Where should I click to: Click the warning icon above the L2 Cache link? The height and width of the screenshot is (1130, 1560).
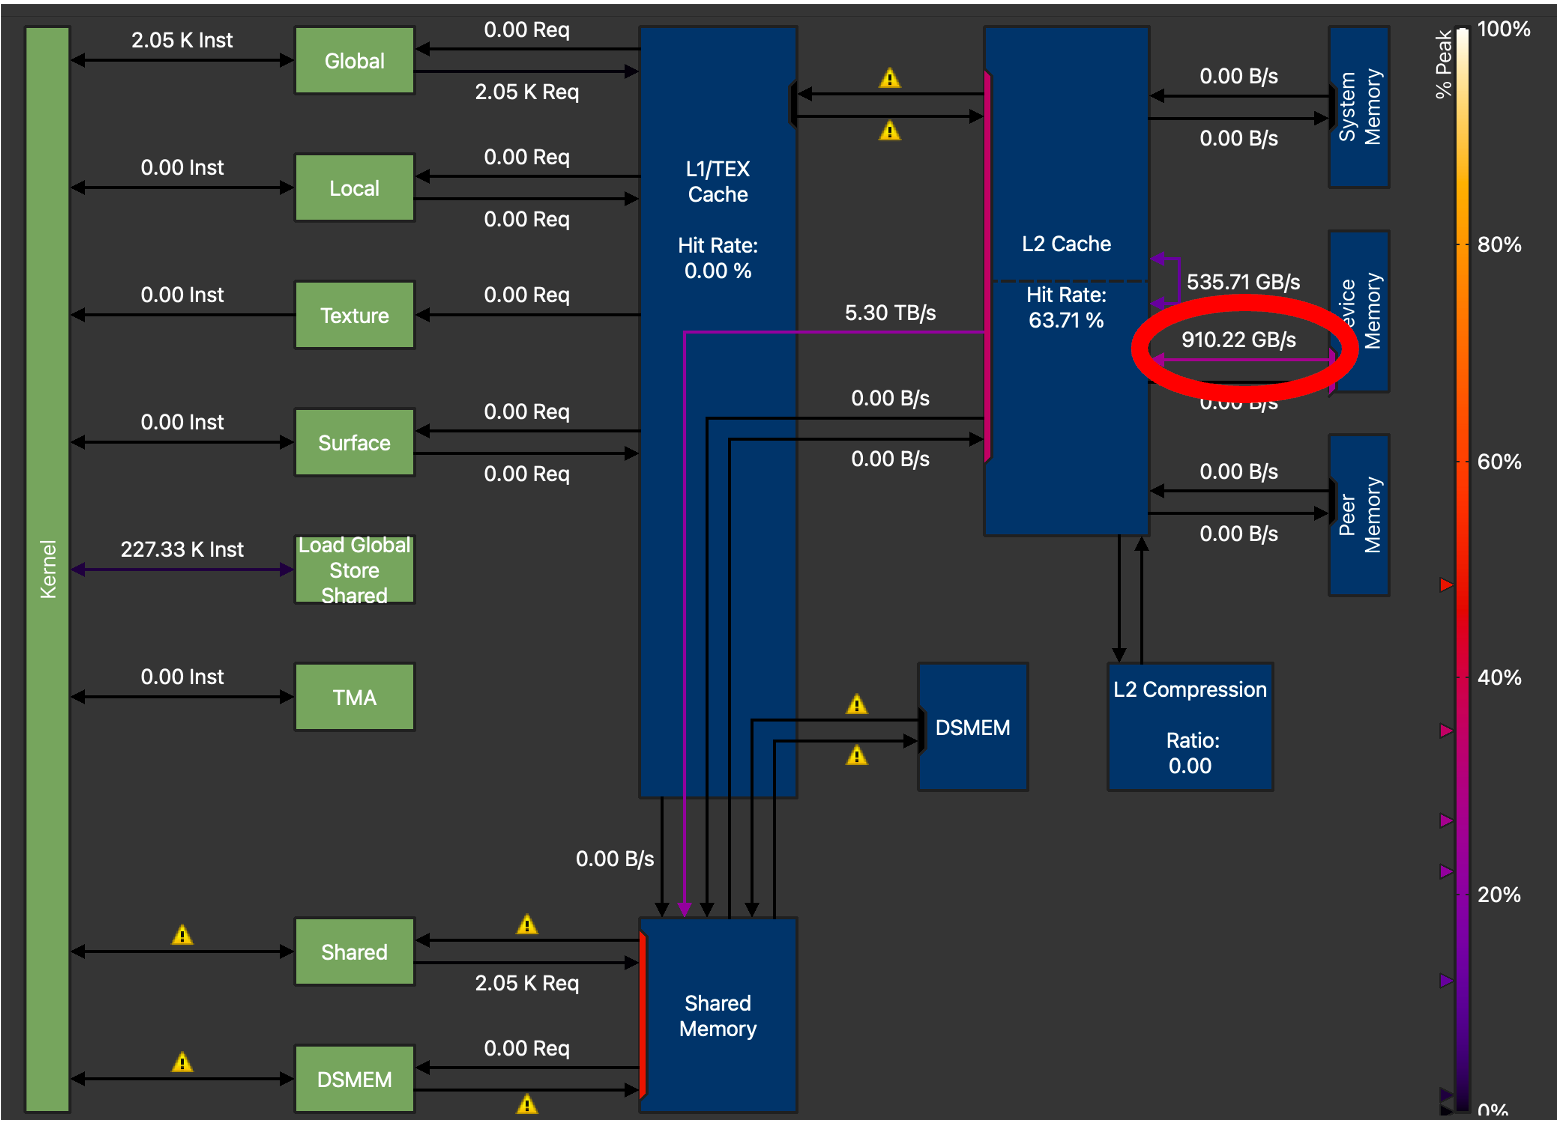890,76
